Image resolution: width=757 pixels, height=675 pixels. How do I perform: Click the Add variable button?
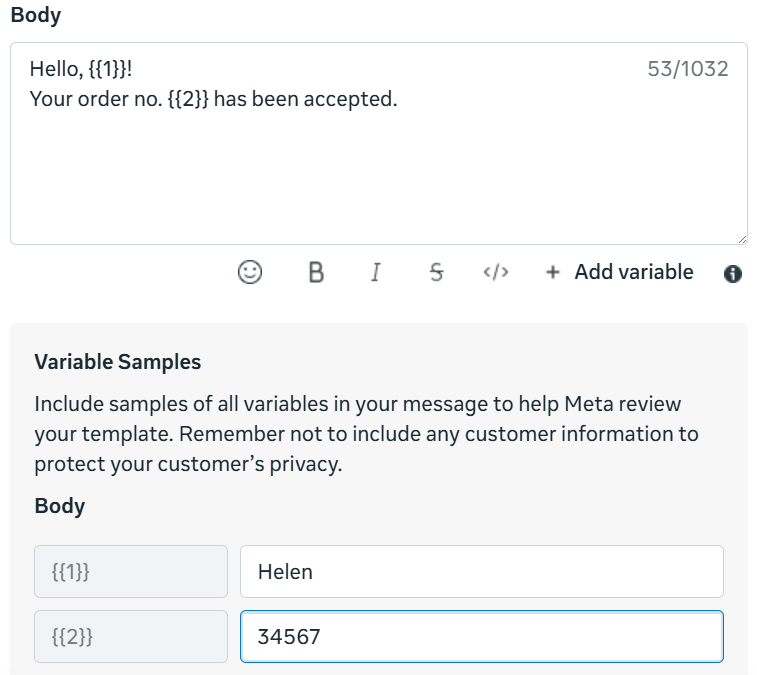pos(632,272)
